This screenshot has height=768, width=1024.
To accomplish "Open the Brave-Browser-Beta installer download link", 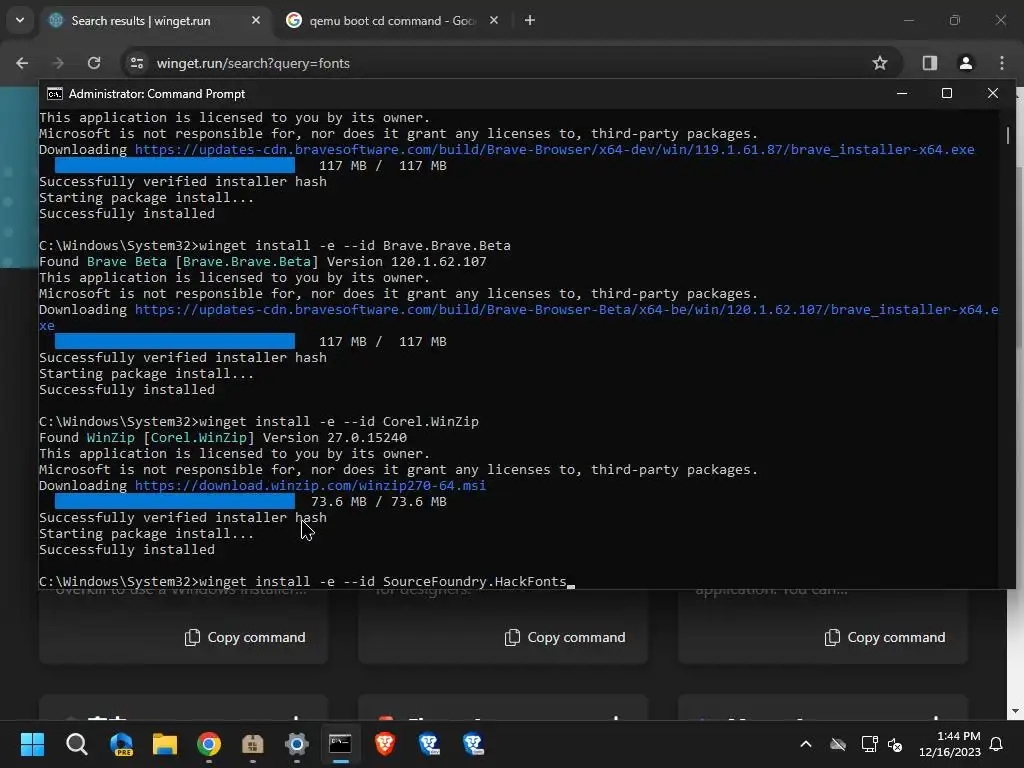I will (566, 310).
